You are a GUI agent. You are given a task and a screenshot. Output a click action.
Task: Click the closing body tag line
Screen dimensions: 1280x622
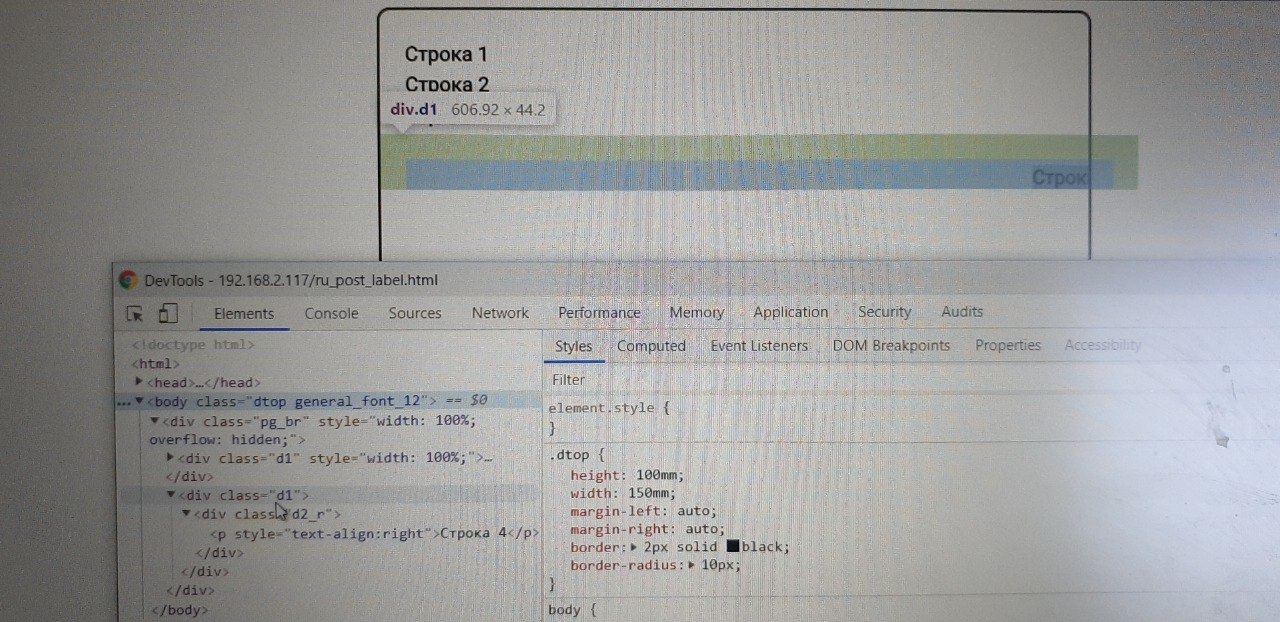click(179, 609)
